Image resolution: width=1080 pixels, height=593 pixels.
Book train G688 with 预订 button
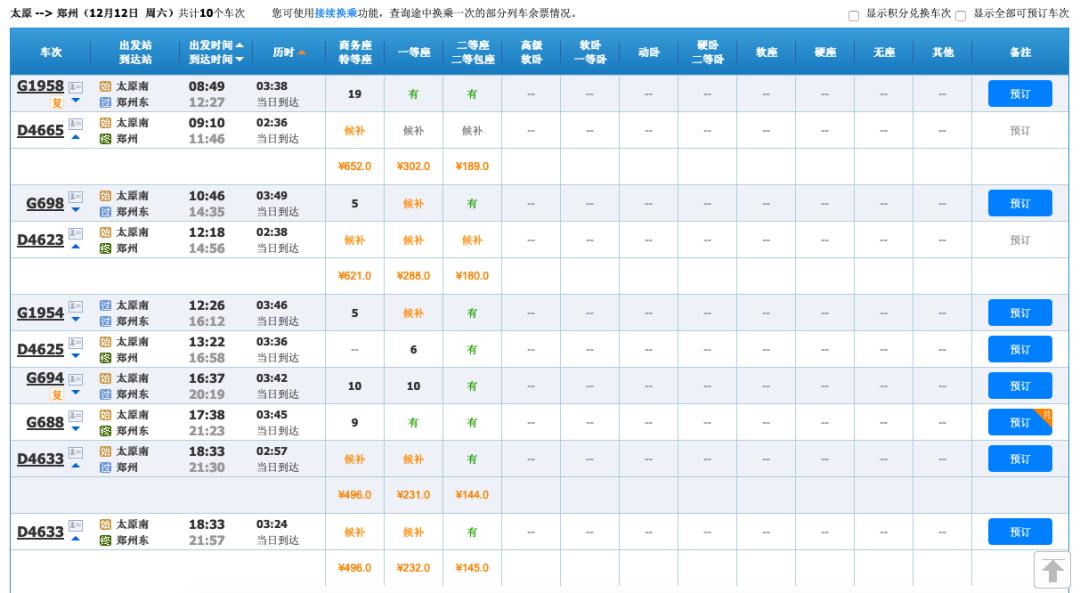[x=1020, y=422]
